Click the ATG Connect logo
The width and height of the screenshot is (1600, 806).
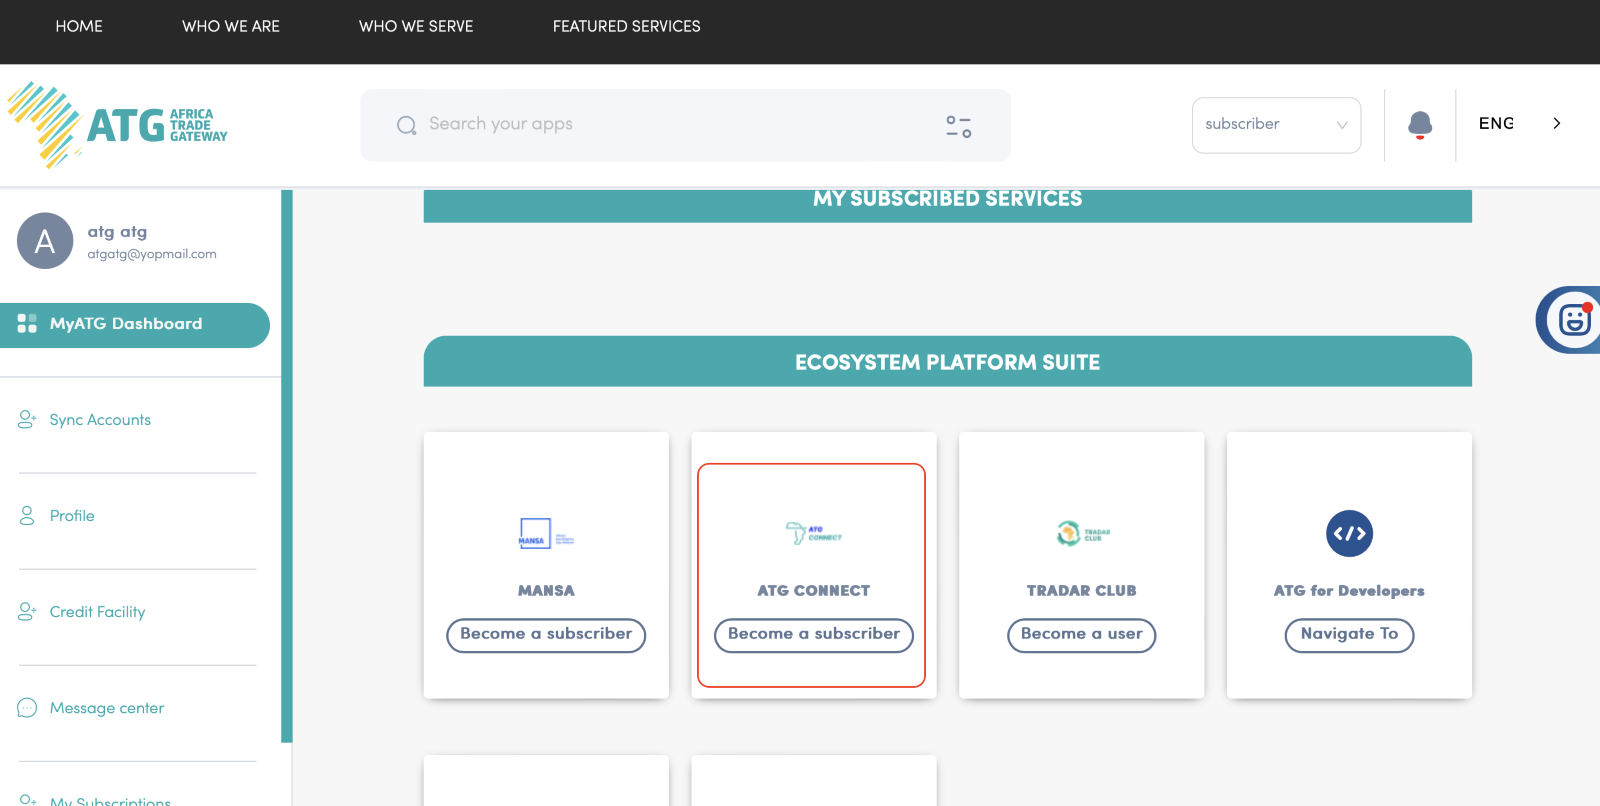pos(814,533)
